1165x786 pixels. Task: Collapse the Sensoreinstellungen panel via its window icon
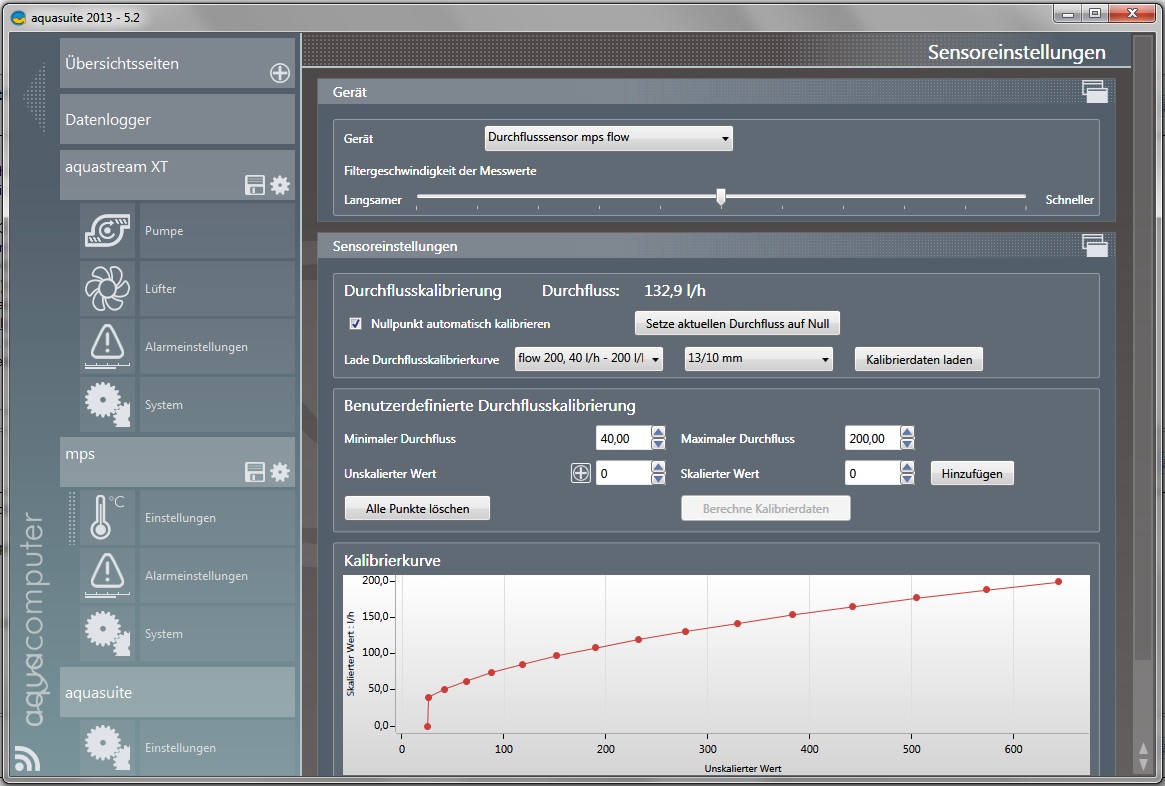point(1094,246)
